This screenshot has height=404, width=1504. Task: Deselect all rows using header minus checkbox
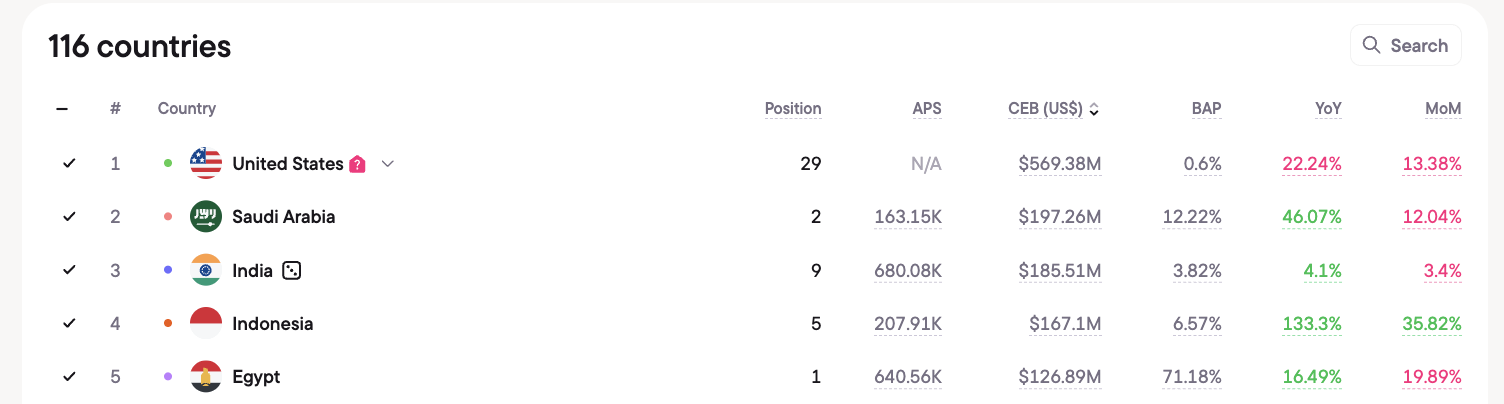pos(62,108)
